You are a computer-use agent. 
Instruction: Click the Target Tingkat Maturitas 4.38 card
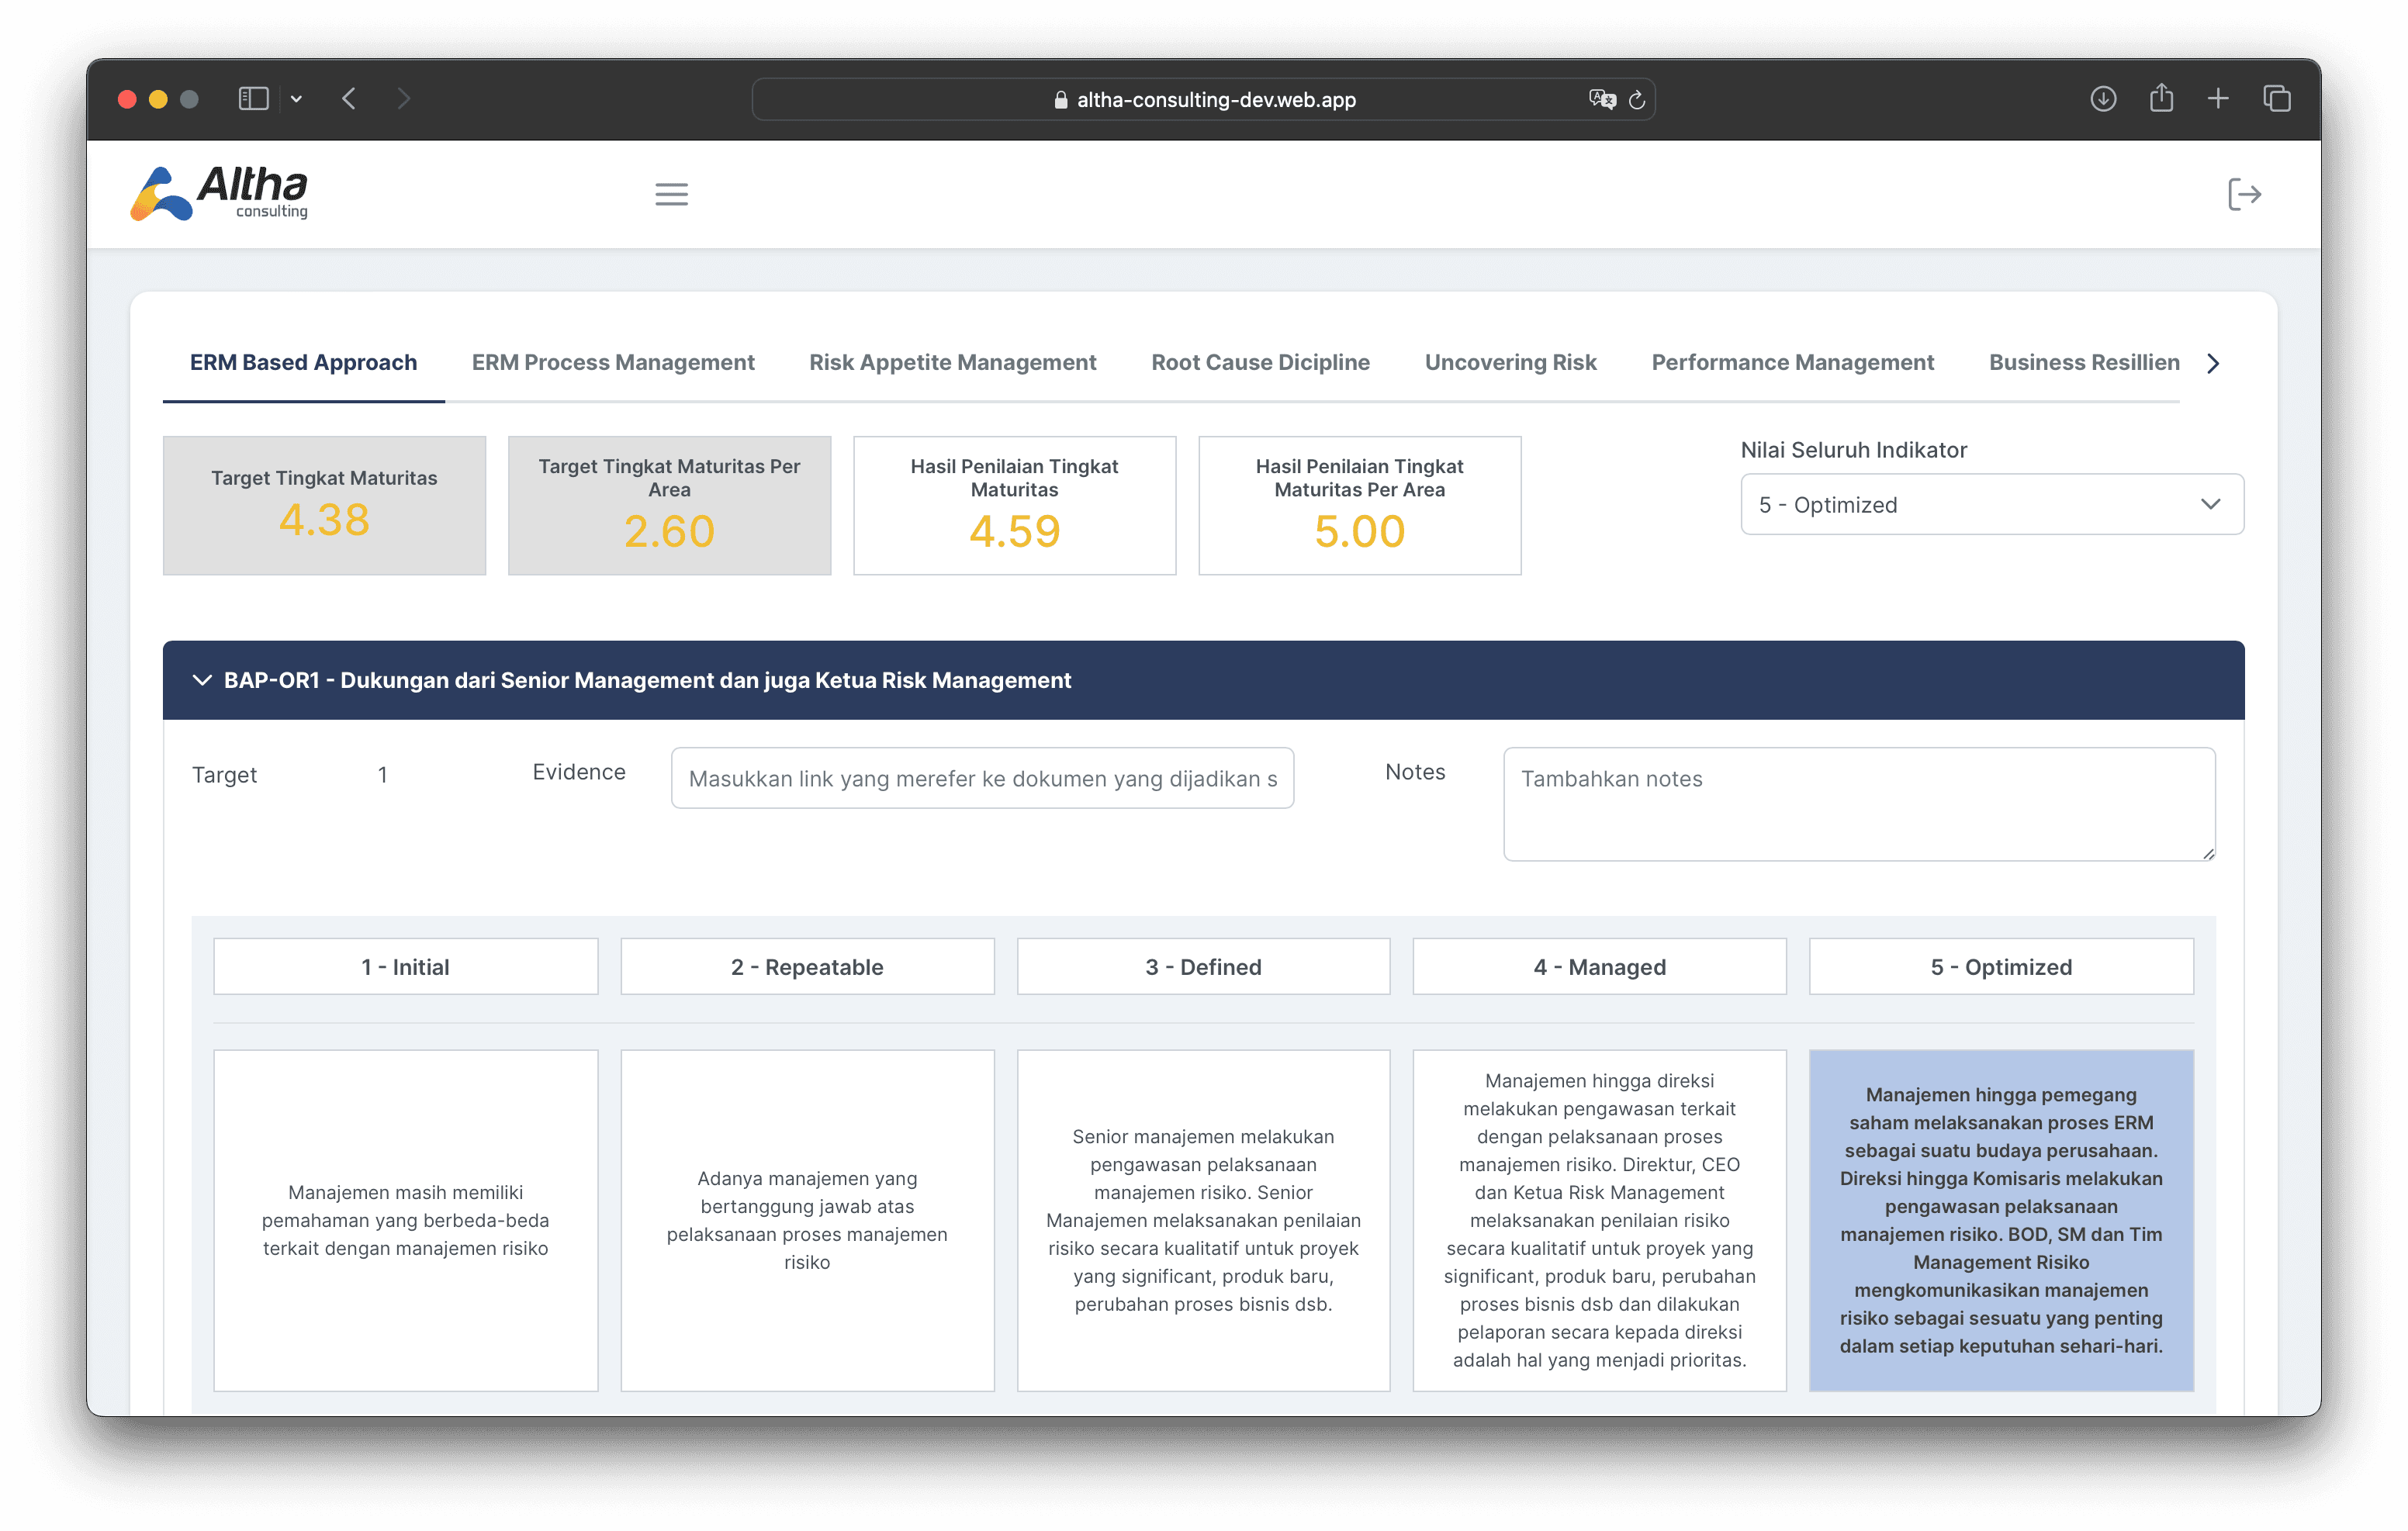pos(324,505)
